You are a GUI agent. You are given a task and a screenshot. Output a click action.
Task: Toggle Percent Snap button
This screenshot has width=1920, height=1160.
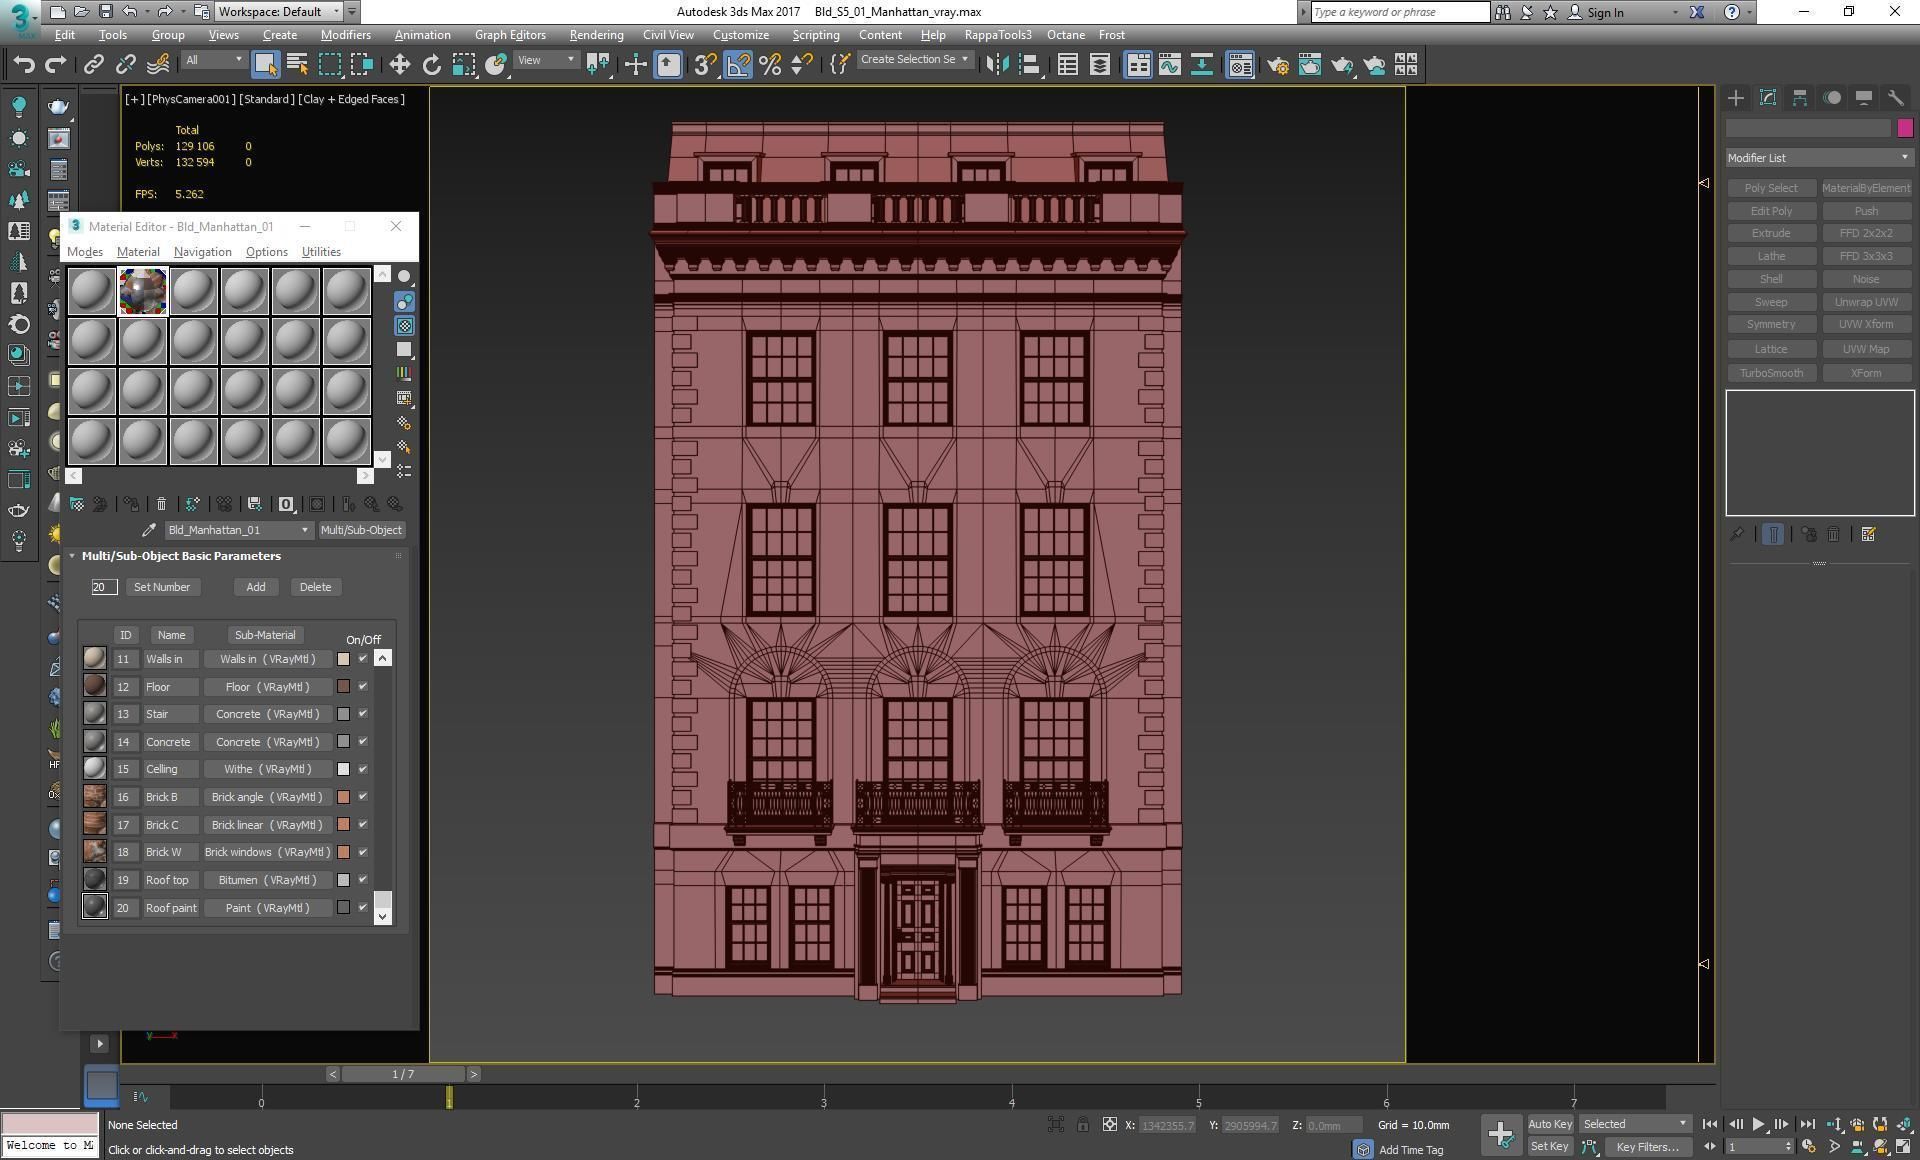coord(770,65)
